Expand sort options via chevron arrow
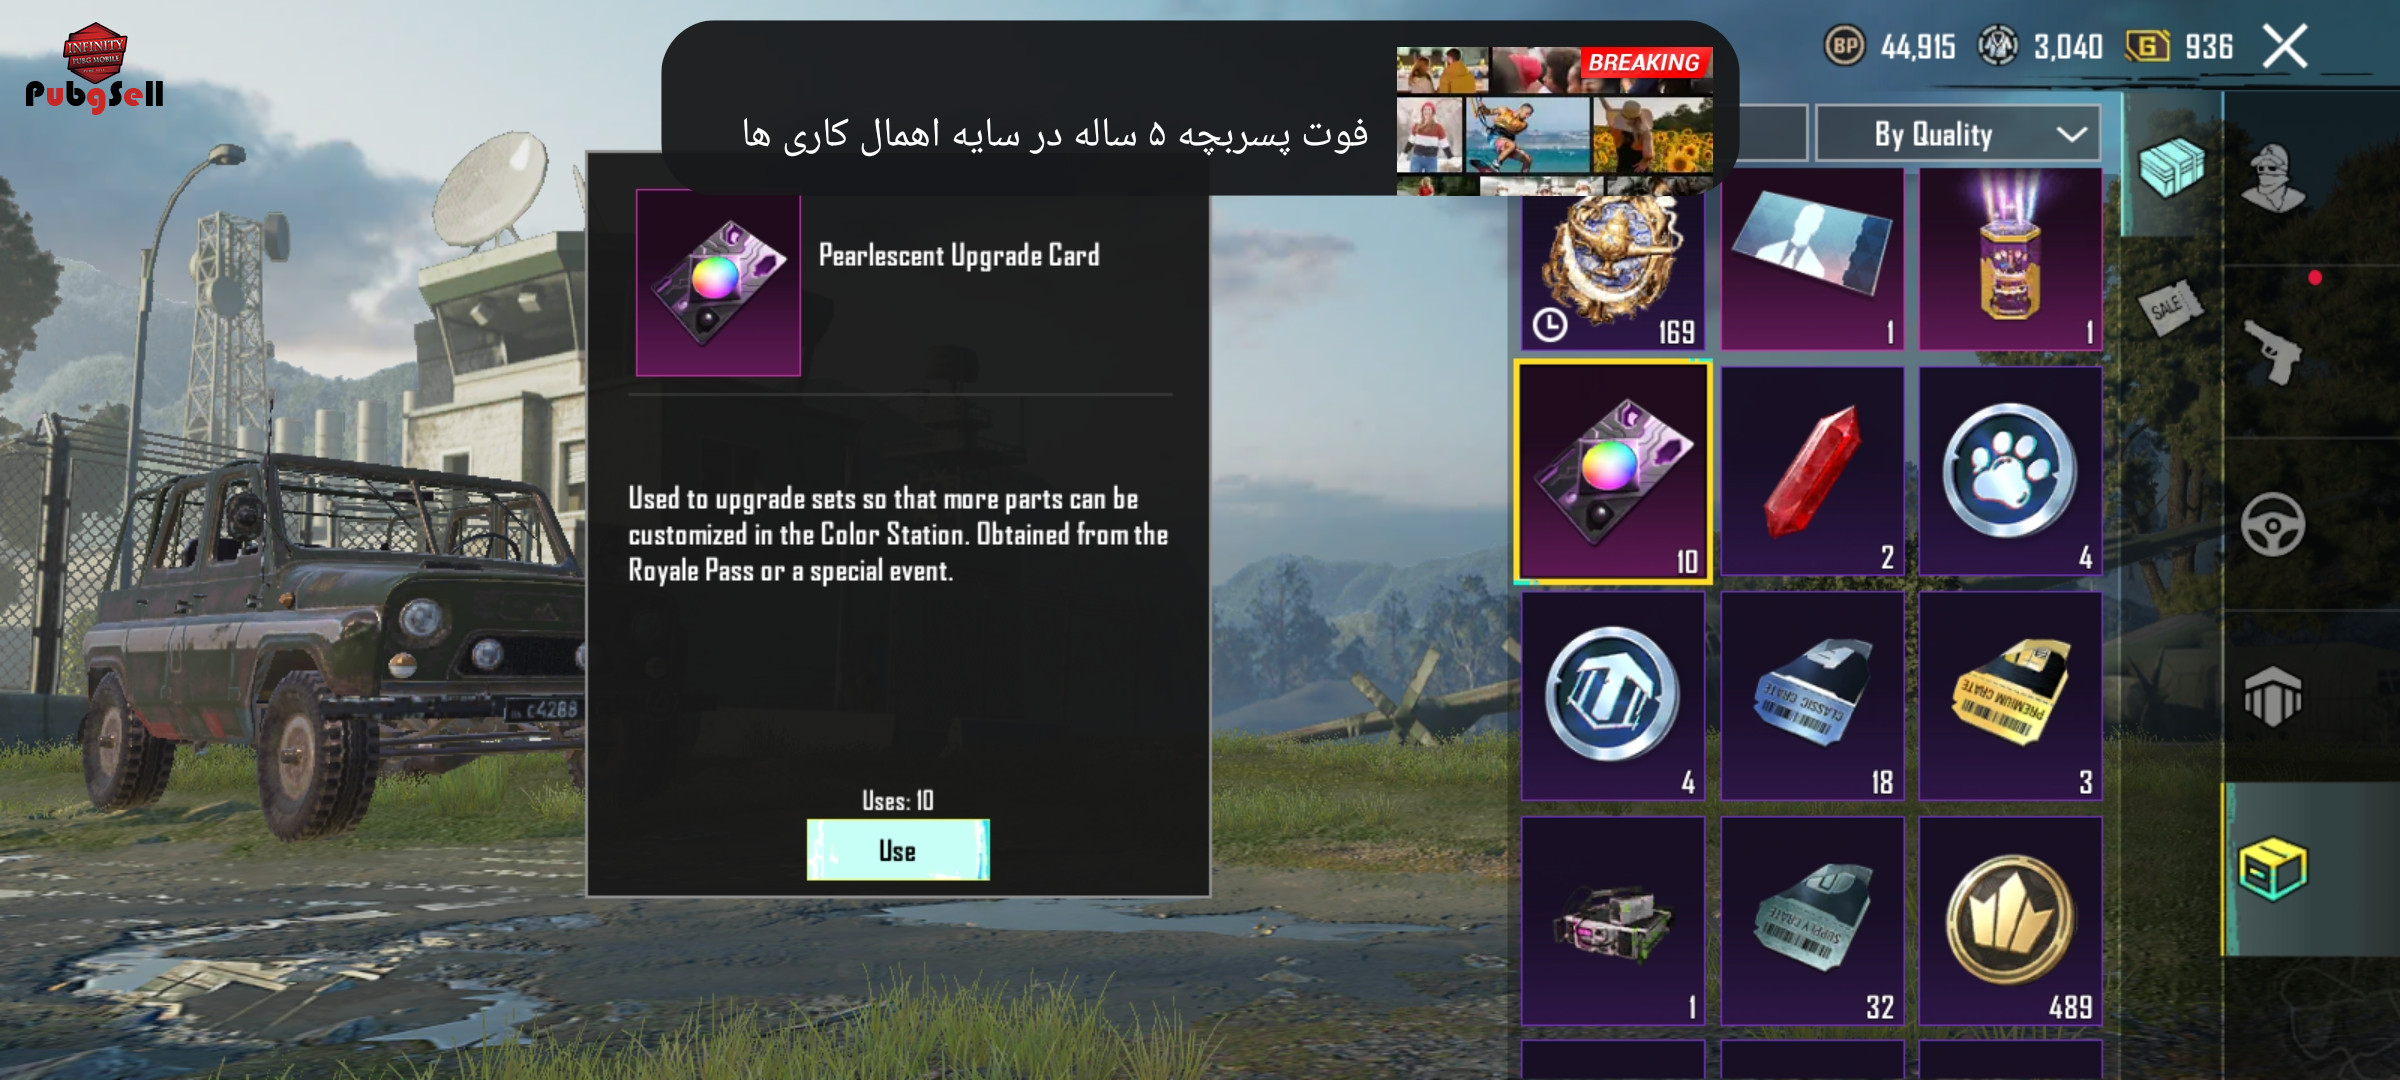2400x1080 pixels. 2072,134
